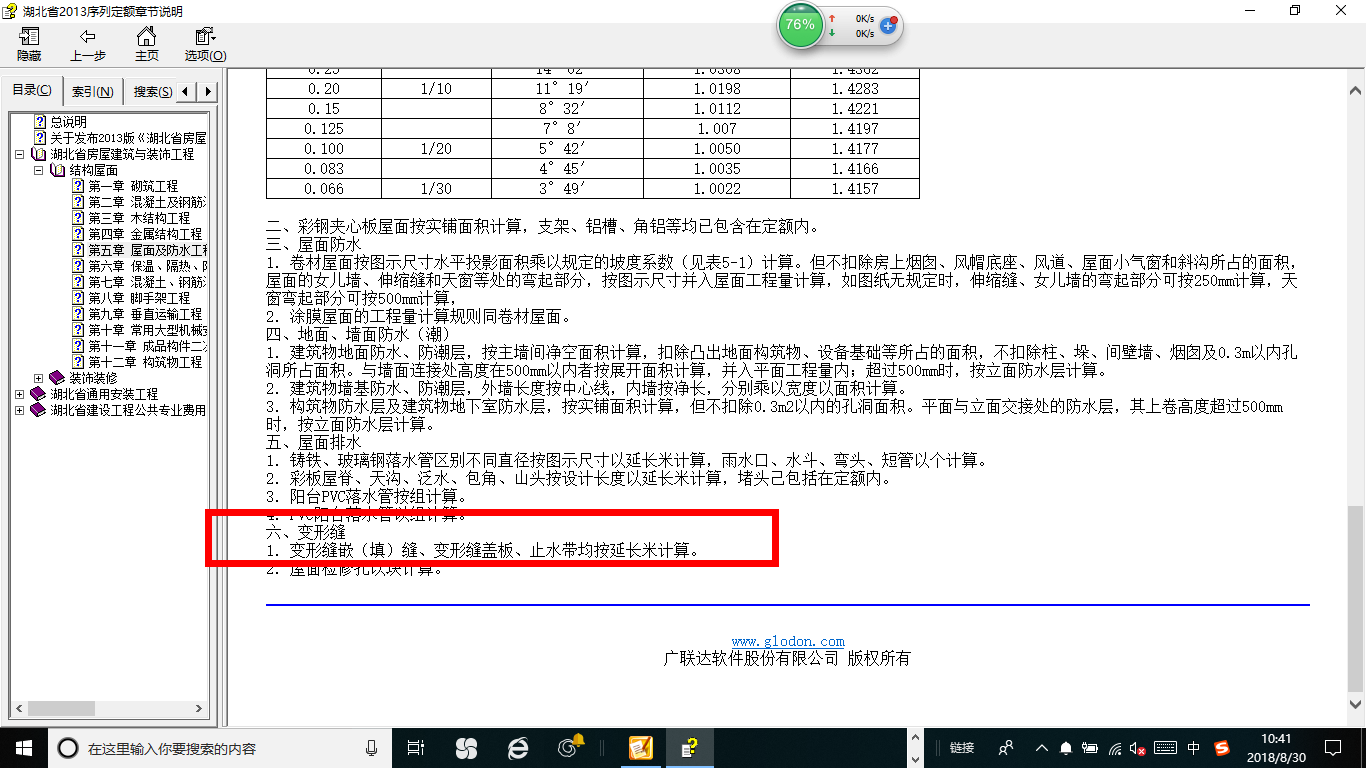The height and width of the screenshot is (768, 1366).
Task: Select 第二章 混凝土及钢筋 topic
Action: click(x=147, y=202)
